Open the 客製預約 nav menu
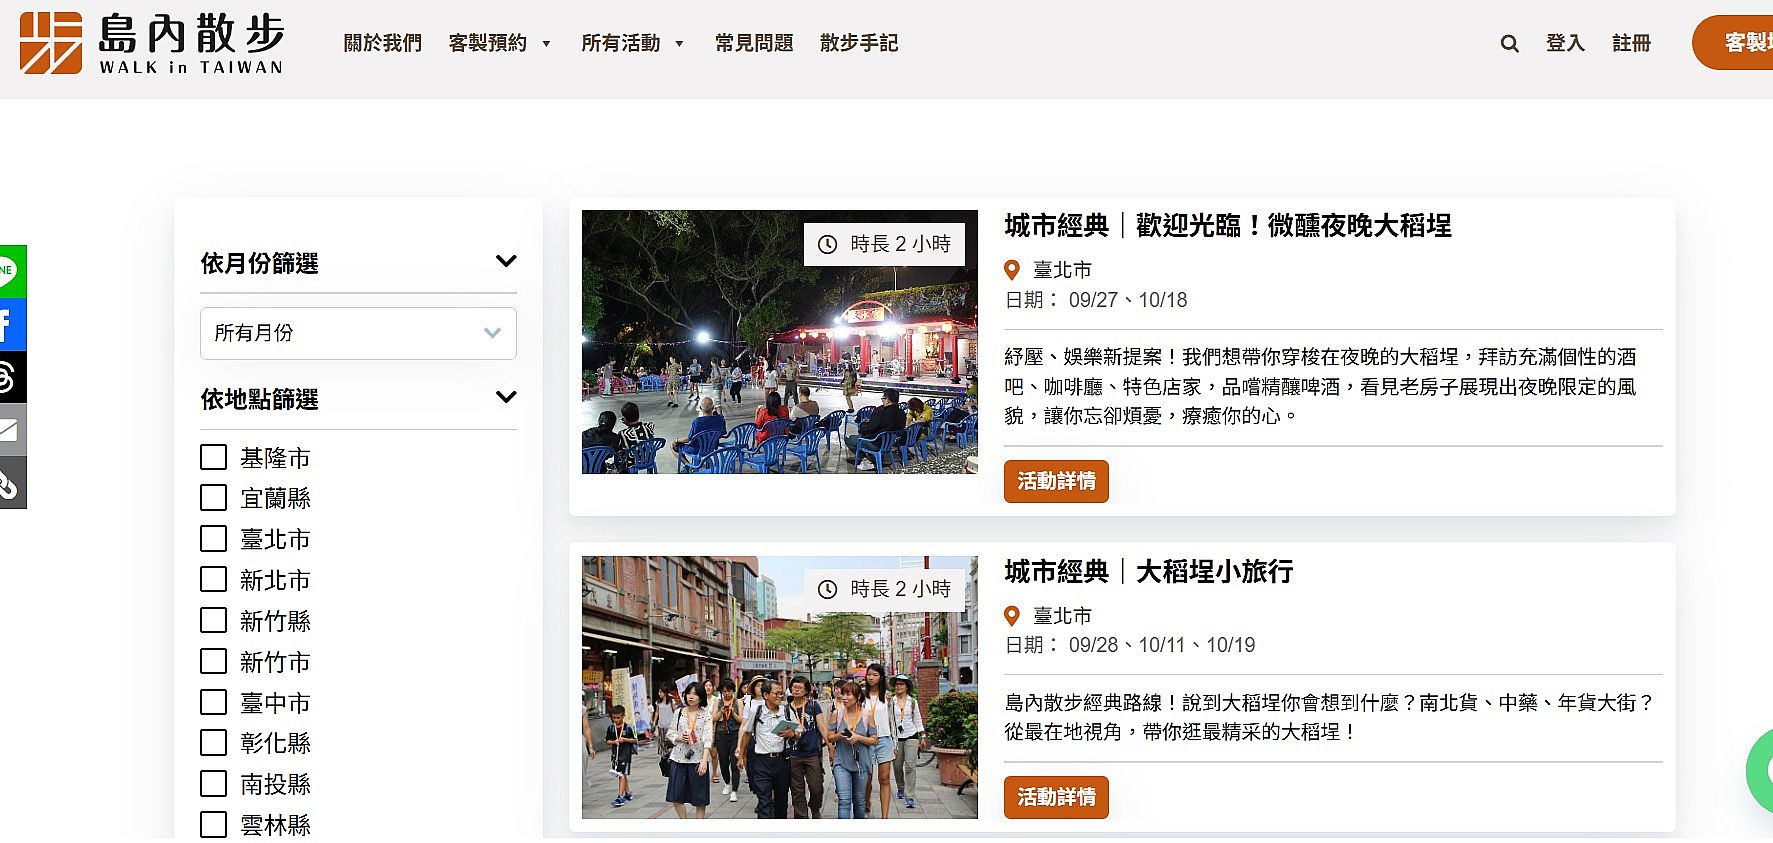 498,43
